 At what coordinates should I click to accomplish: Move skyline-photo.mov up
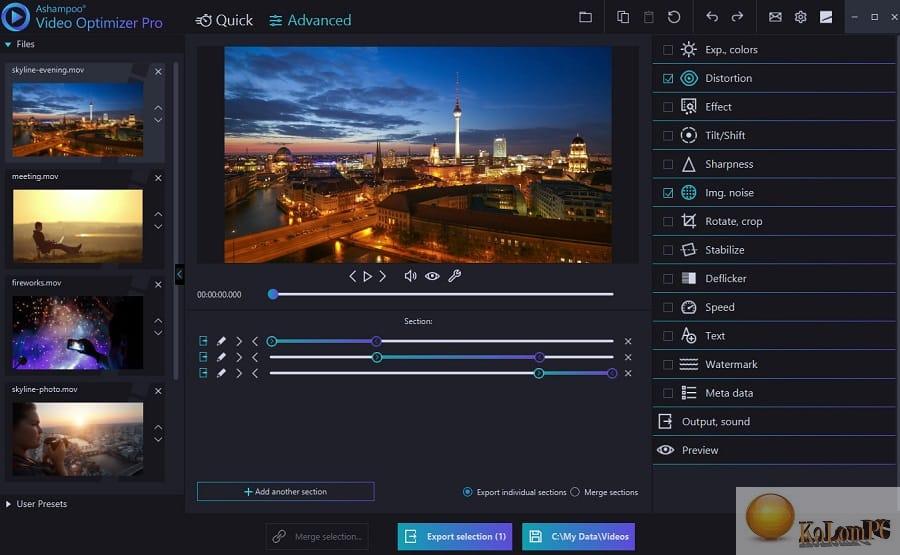point(158,427)
